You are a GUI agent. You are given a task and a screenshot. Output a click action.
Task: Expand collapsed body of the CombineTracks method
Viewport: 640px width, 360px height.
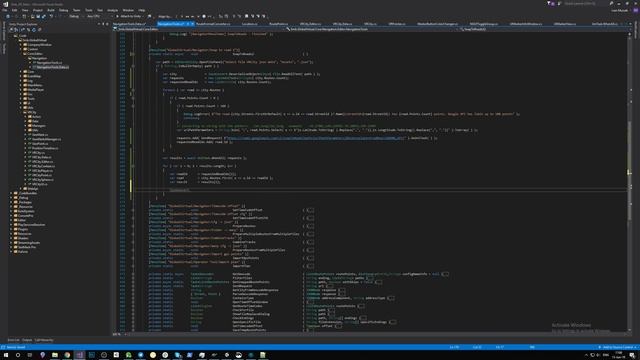pos(311,242)
